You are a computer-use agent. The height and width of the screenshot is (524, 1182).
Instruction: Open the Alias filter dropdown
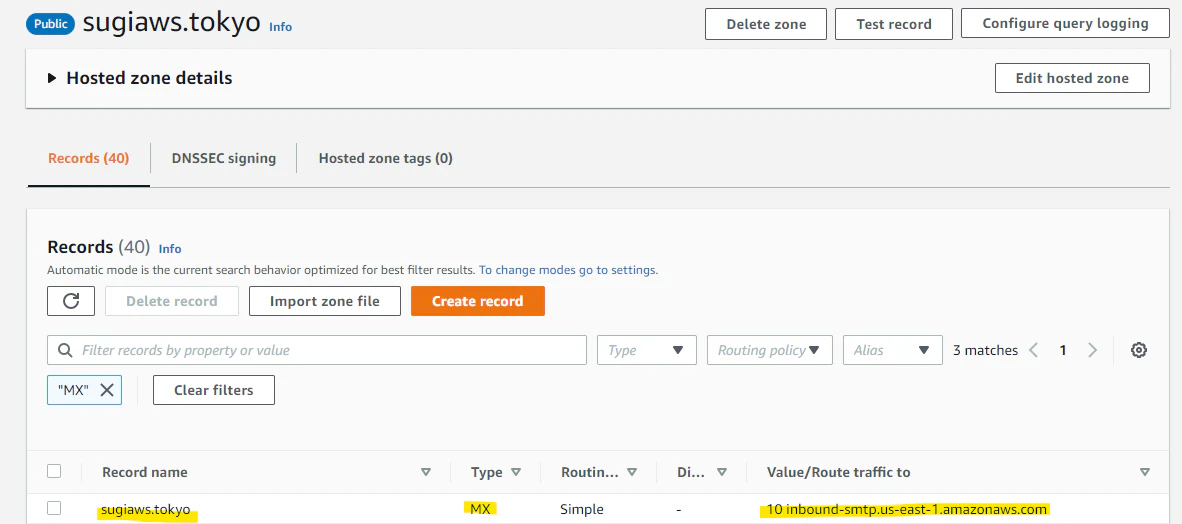[893, 350]
